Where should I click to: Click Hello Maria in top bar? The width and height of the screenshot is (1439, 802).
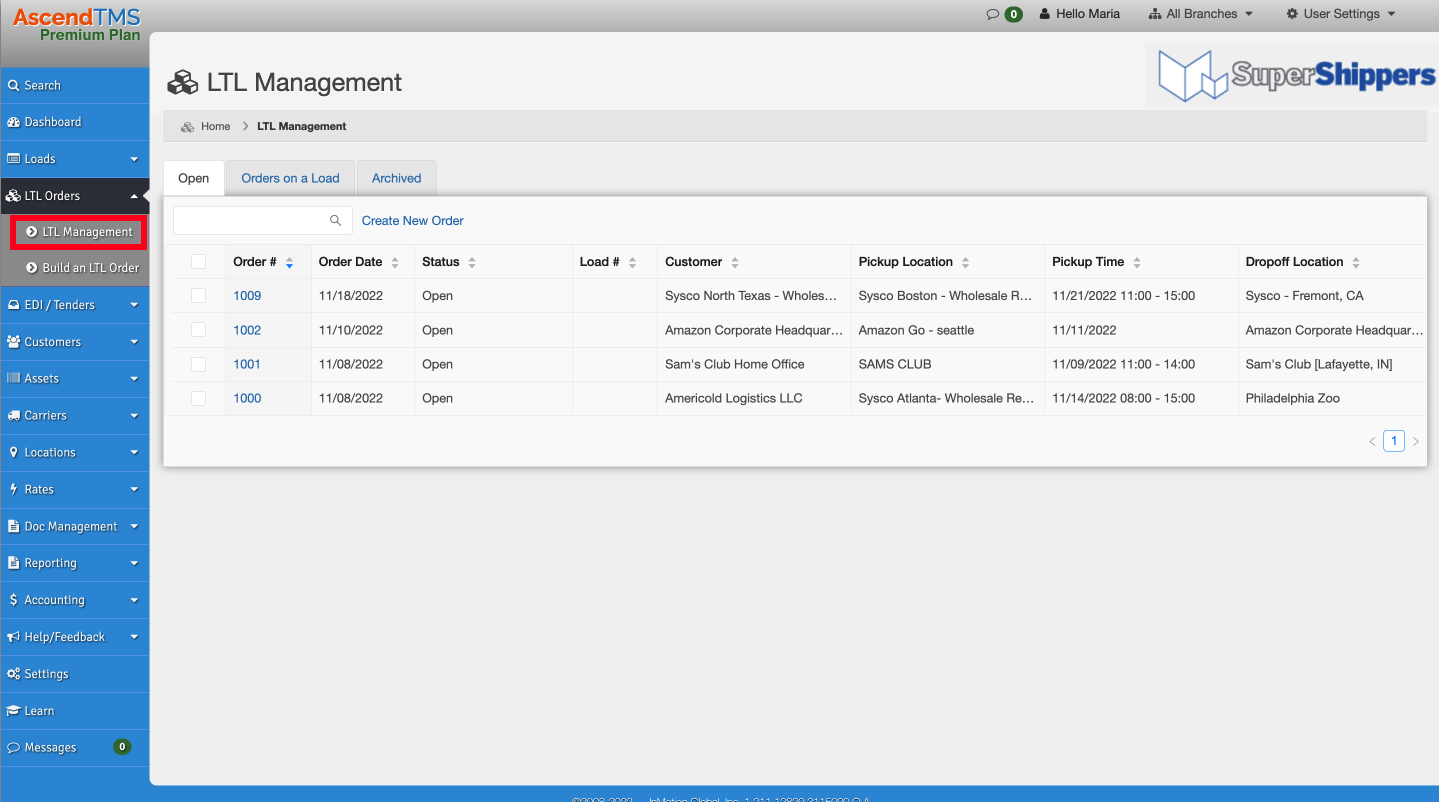[x=1080, y=14]
